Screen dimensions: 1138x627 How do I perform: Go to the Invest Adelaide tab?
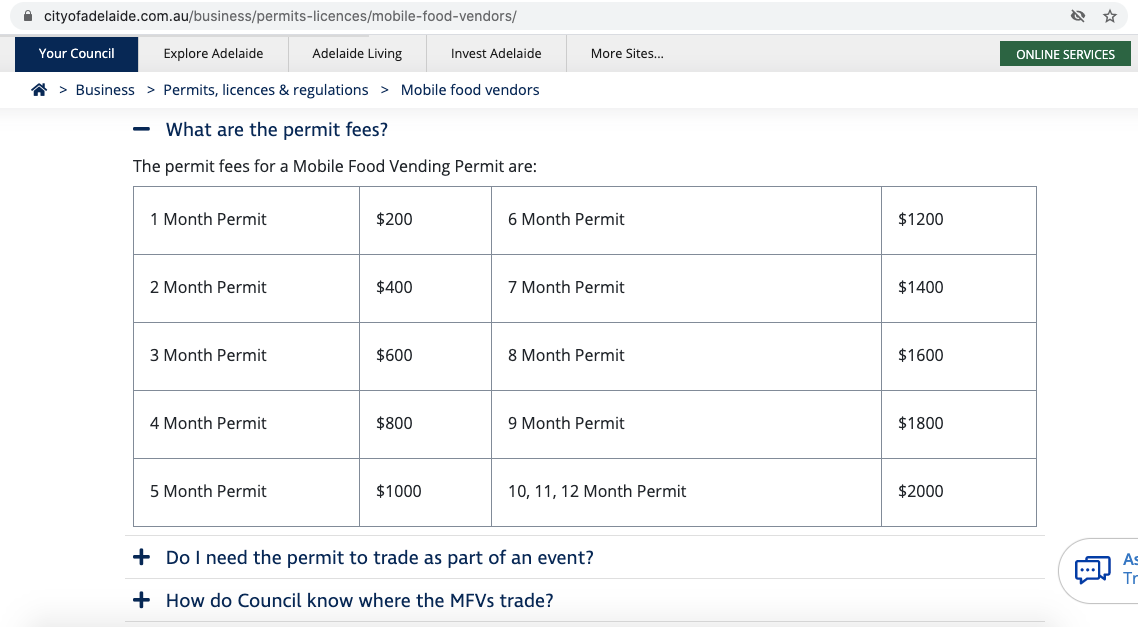(x=496, y=54)
